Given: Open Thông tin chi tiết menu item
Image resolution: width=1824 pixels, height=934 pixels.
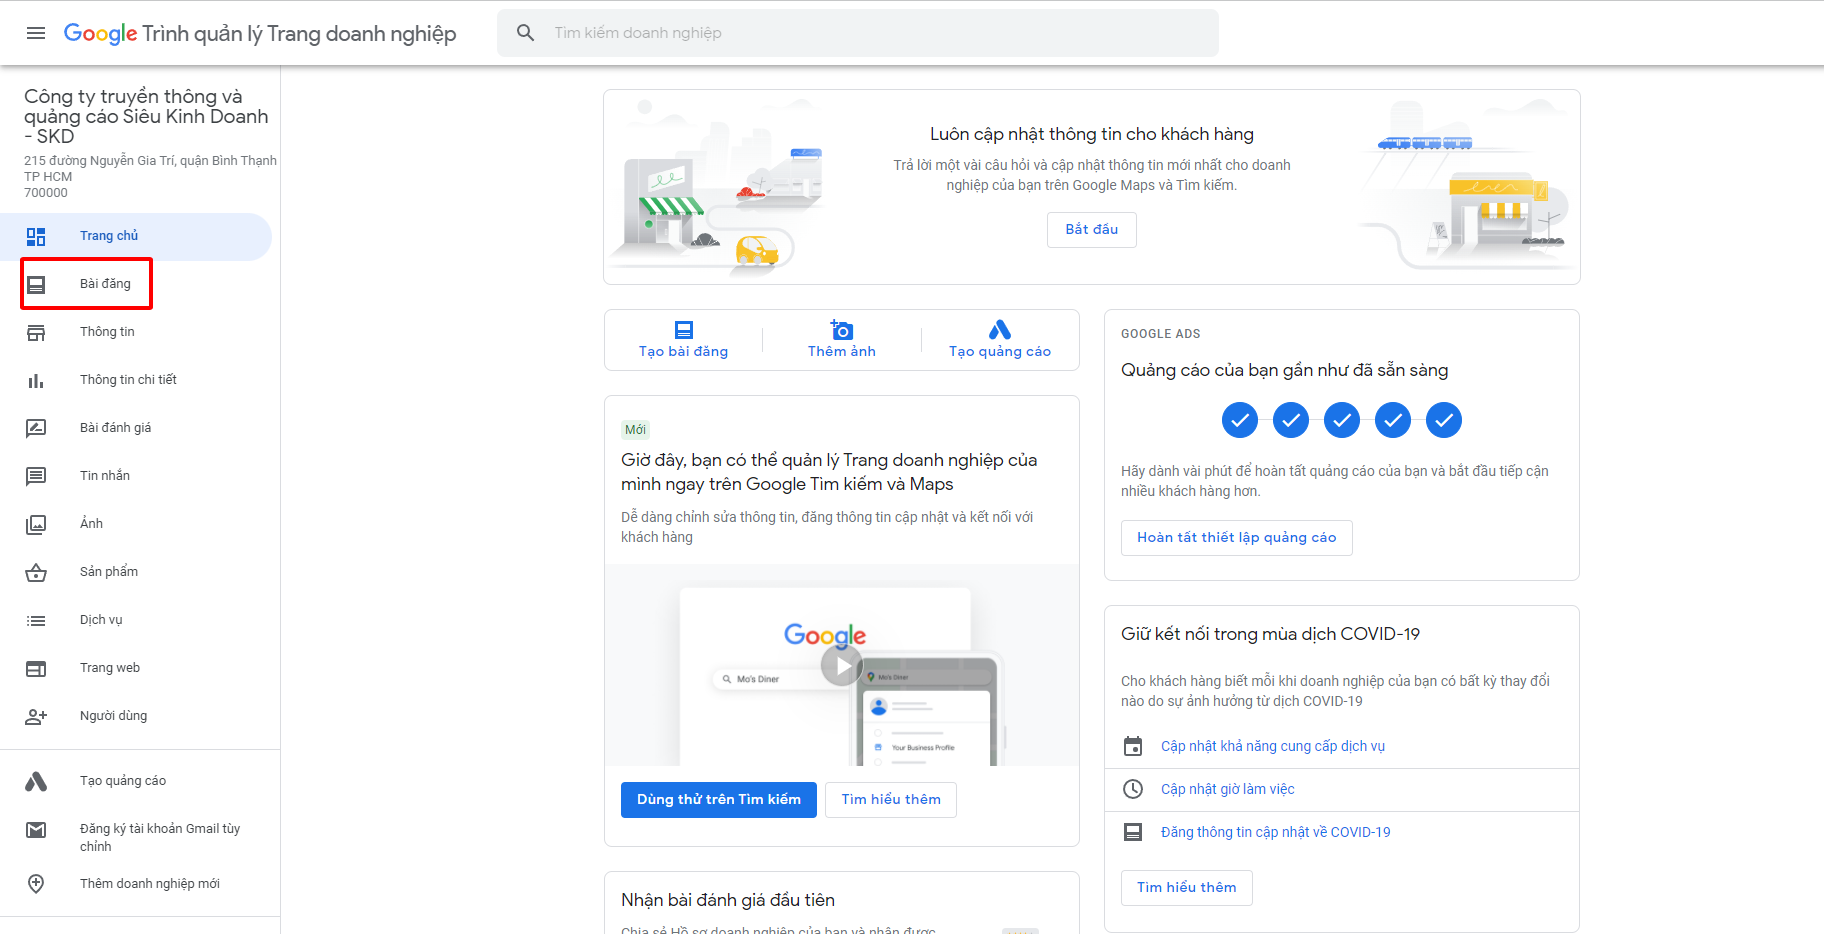Looking at the screenshot, I should click(136, 381).
